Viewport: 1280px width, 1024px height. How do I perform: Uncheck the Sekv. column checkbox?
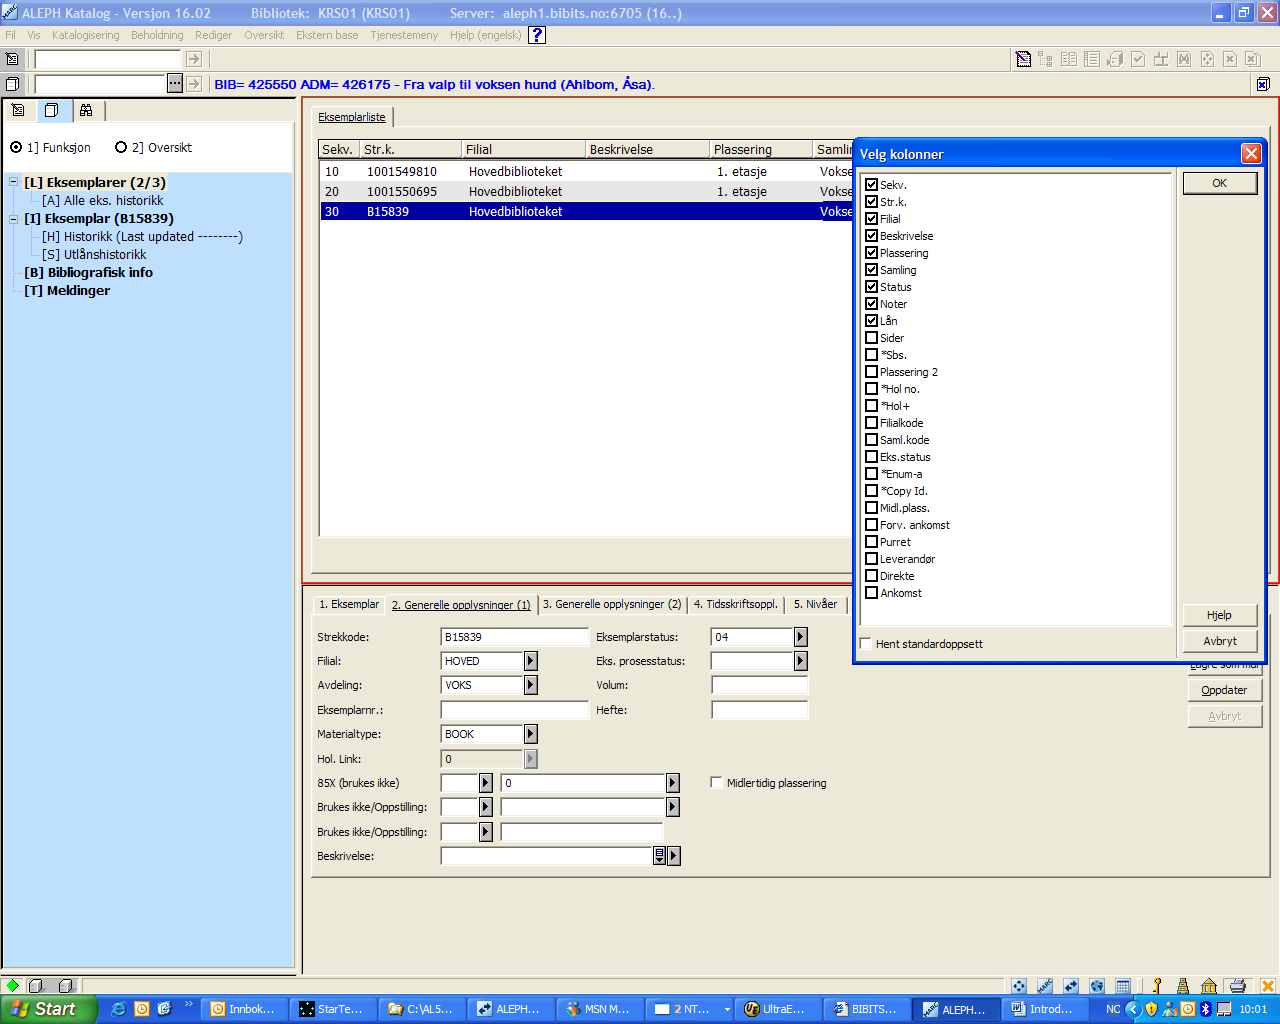pos(871,185)
